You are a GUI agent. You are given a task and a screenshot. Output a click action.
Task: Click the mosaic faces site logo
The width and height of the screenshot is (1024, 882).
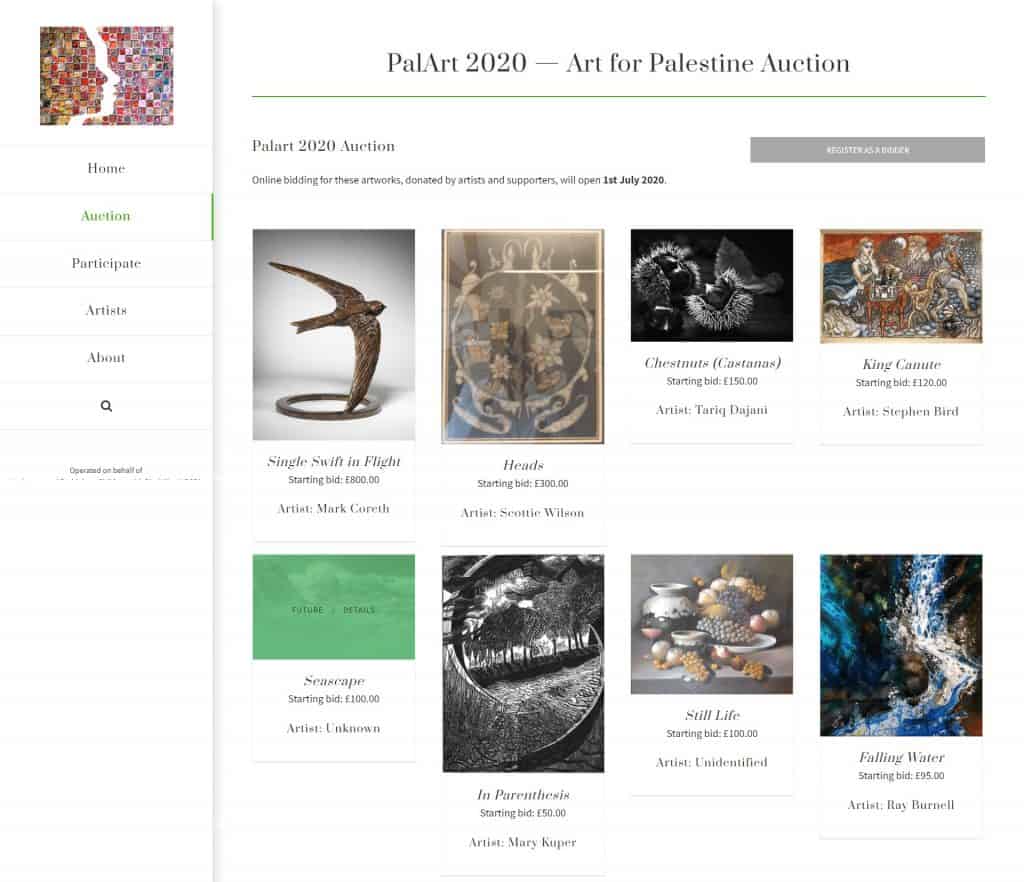coord(106,76)
